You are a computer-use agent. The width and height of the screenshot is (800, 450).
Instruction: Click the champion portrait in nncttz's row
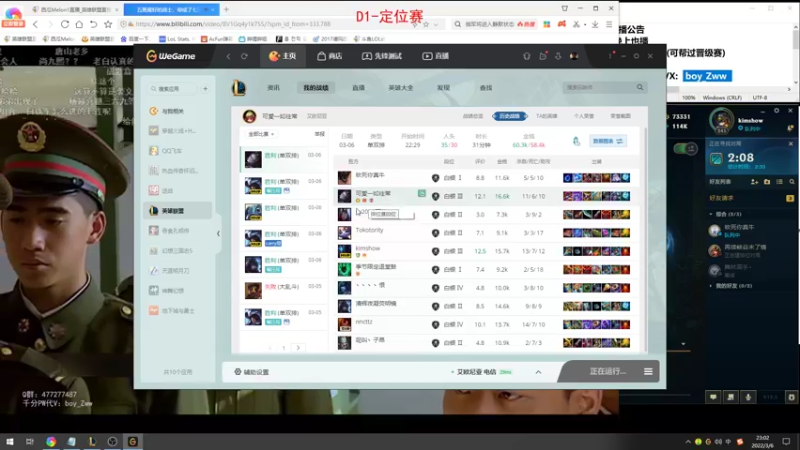(x=344, y=324)
